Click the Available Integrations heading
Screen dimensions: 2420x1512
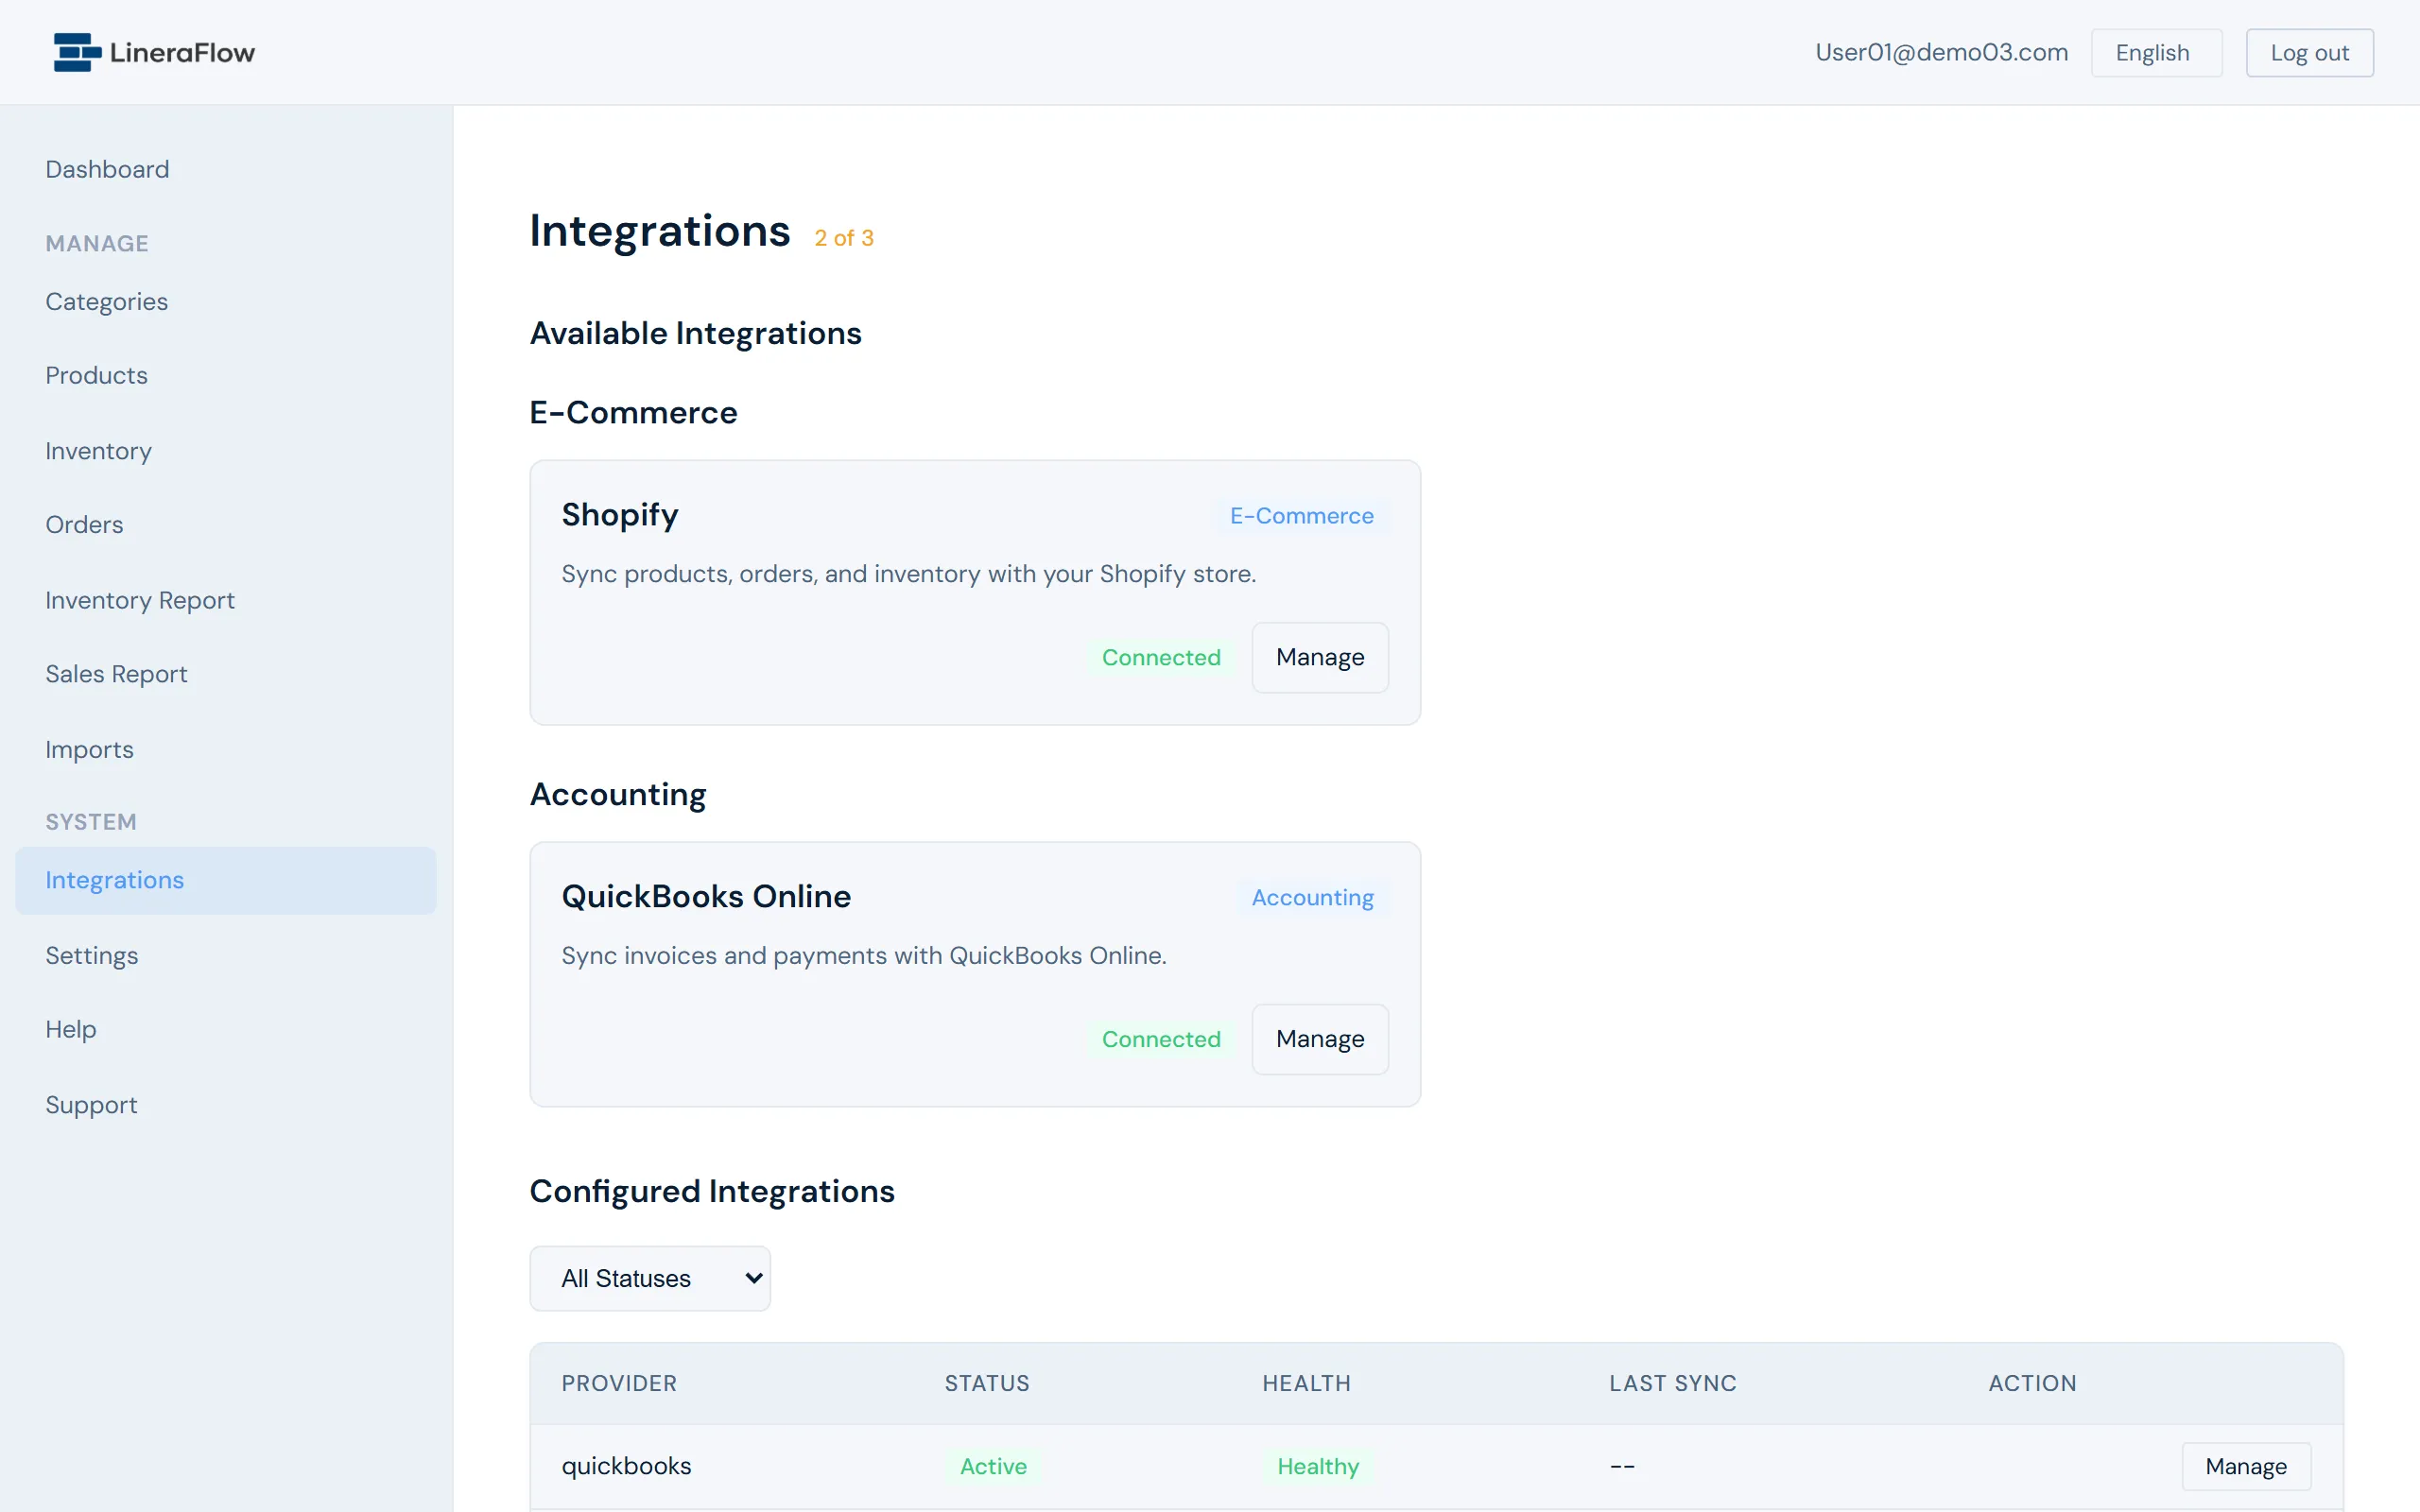tap(695, 333)
